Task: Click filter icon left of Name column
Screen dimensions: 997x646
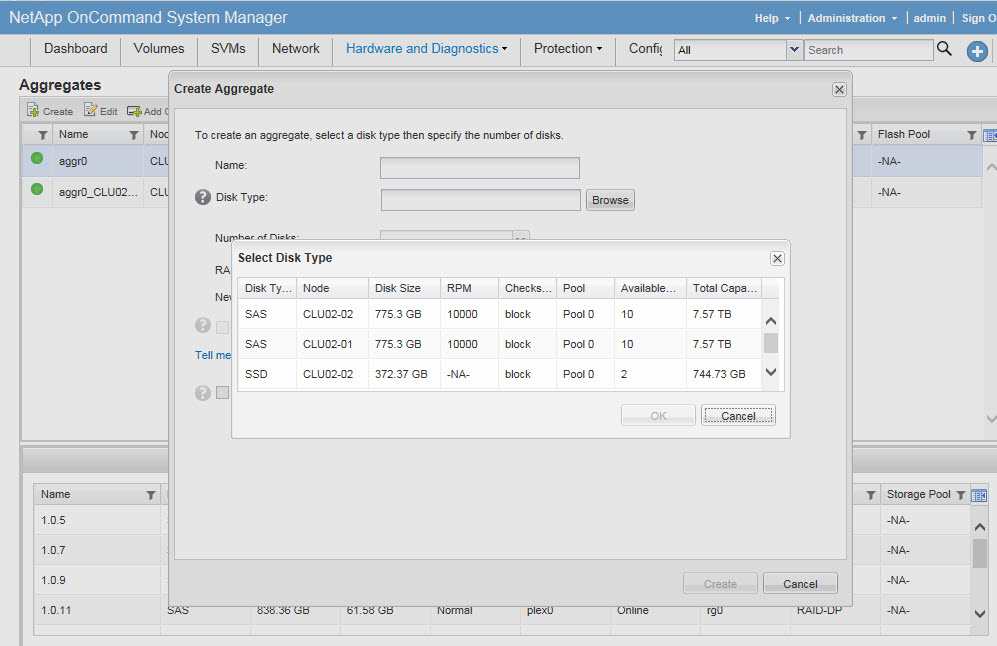Action: tap(42, 135)
